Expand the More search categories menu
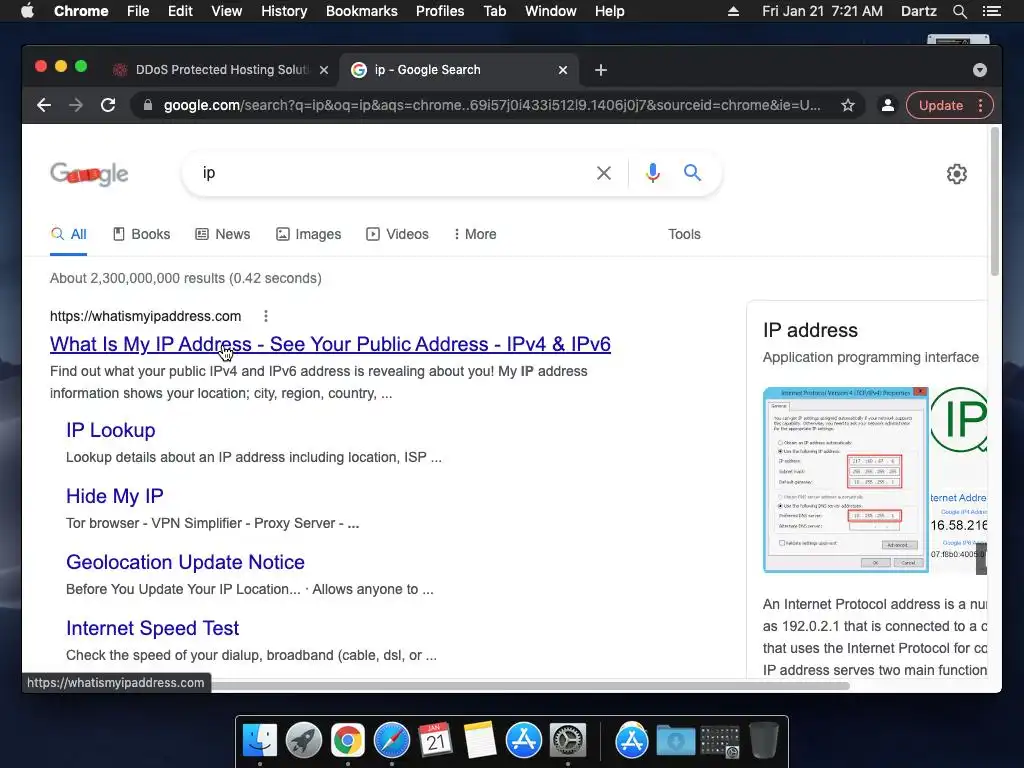1024x768 pixels. [475, 234]
